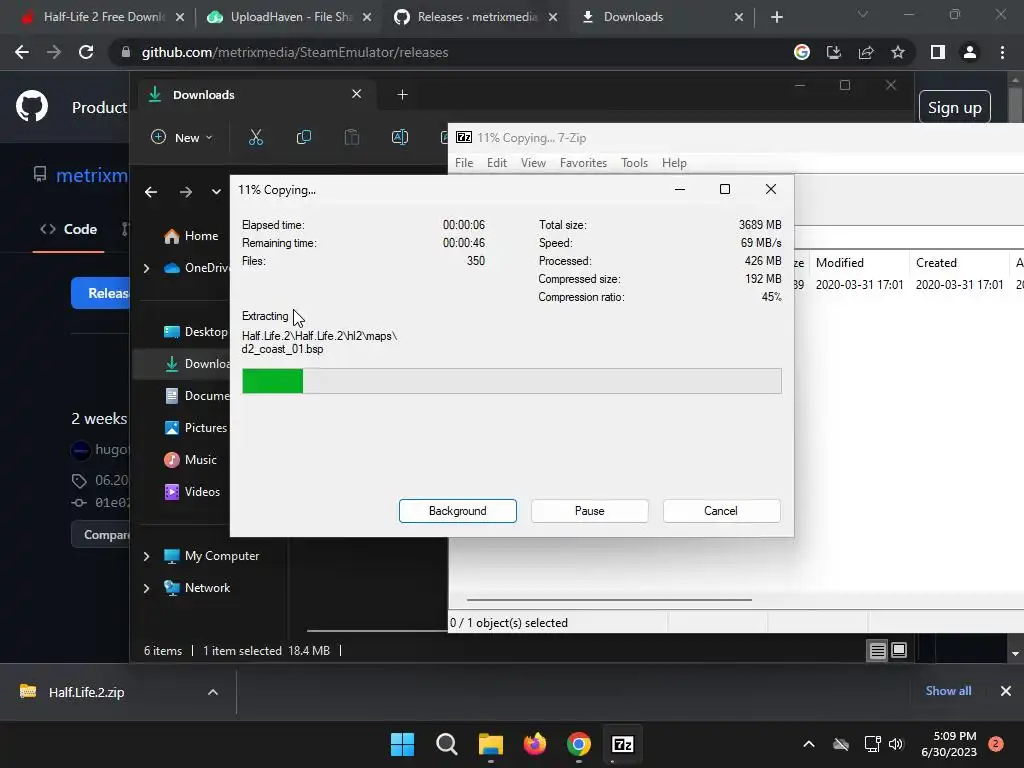Click the extraction progress bar
Viewport: 1024px width, 768px height.
click(511, 381)
